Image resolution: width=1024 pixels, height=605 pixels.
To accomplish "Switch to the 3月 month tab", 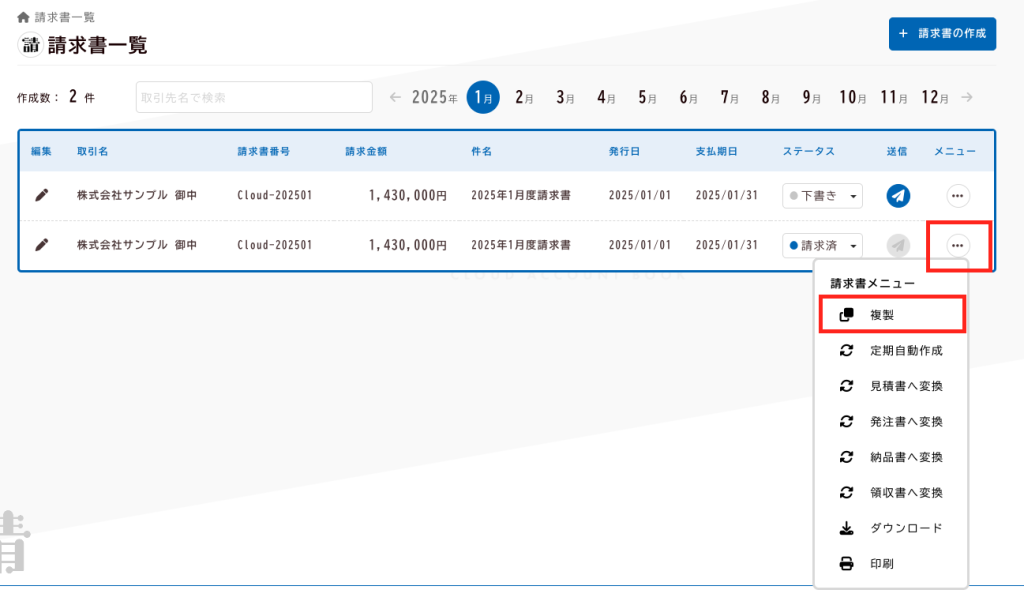I will [x=565, y=97].
